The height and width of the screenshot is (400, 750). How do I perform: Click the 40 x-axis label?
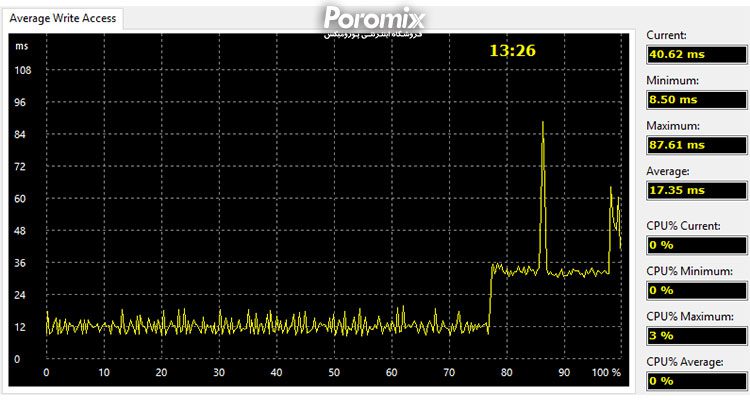276,372
